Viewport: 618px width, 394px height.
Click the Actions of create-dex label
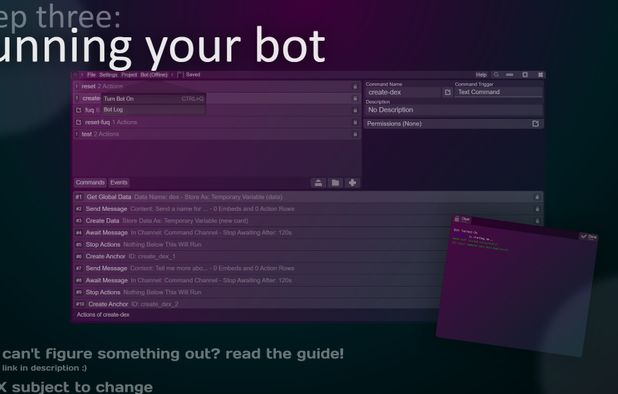103,315
